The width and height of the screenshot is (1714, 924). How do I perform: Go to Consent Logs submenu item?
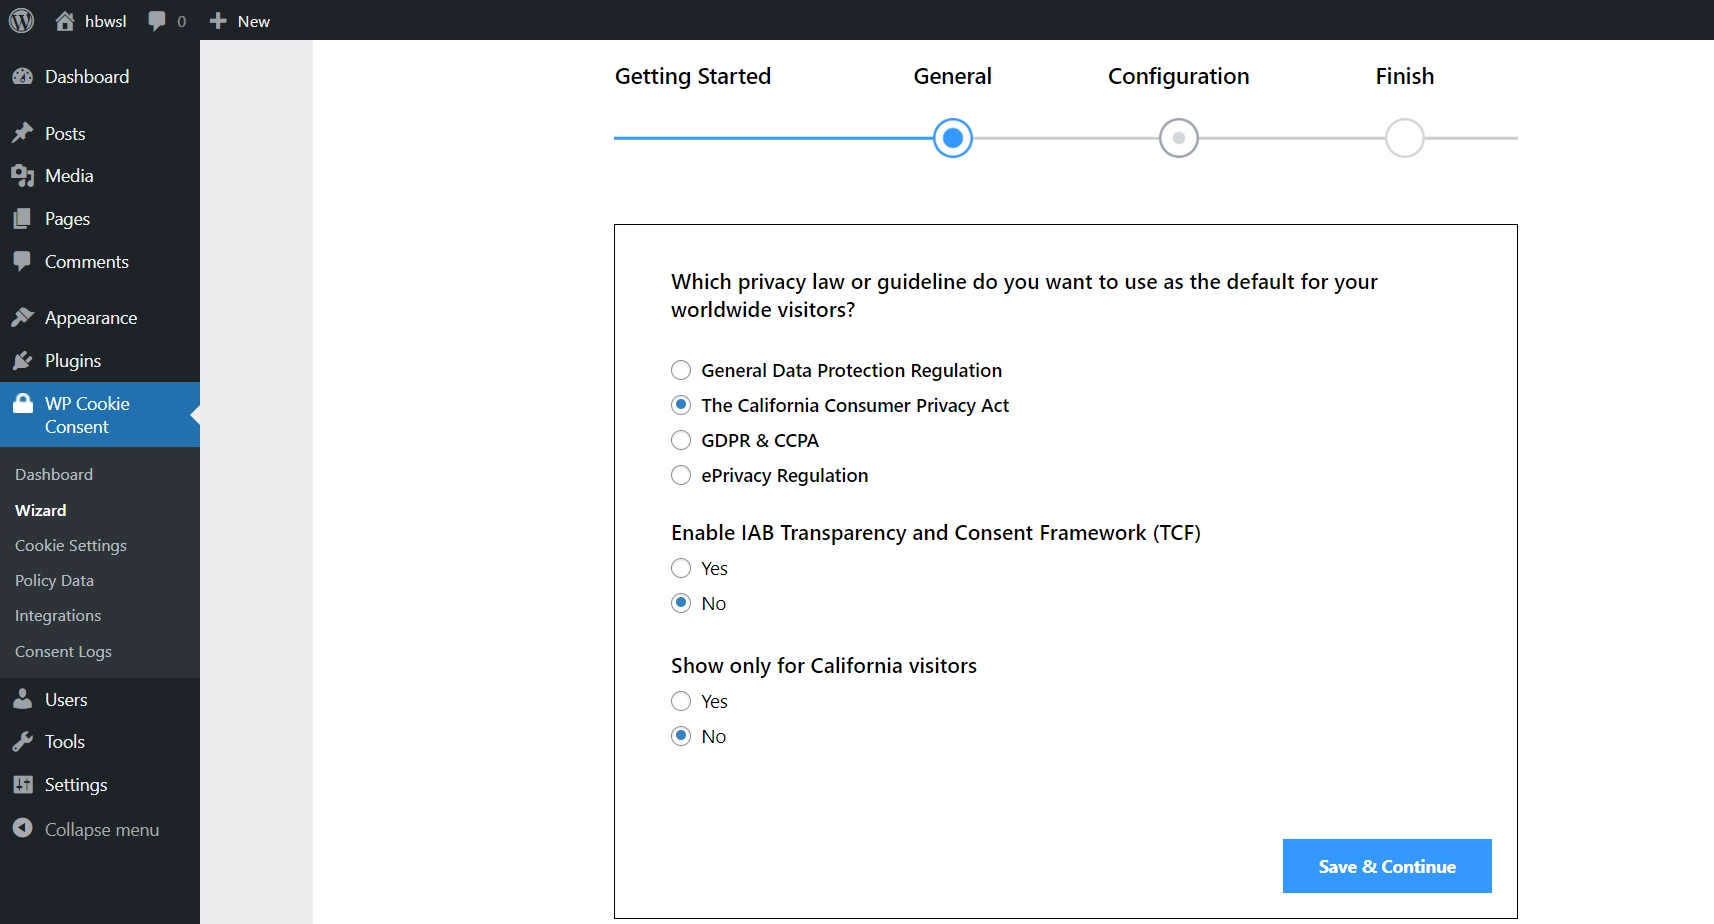pos(63,651)
